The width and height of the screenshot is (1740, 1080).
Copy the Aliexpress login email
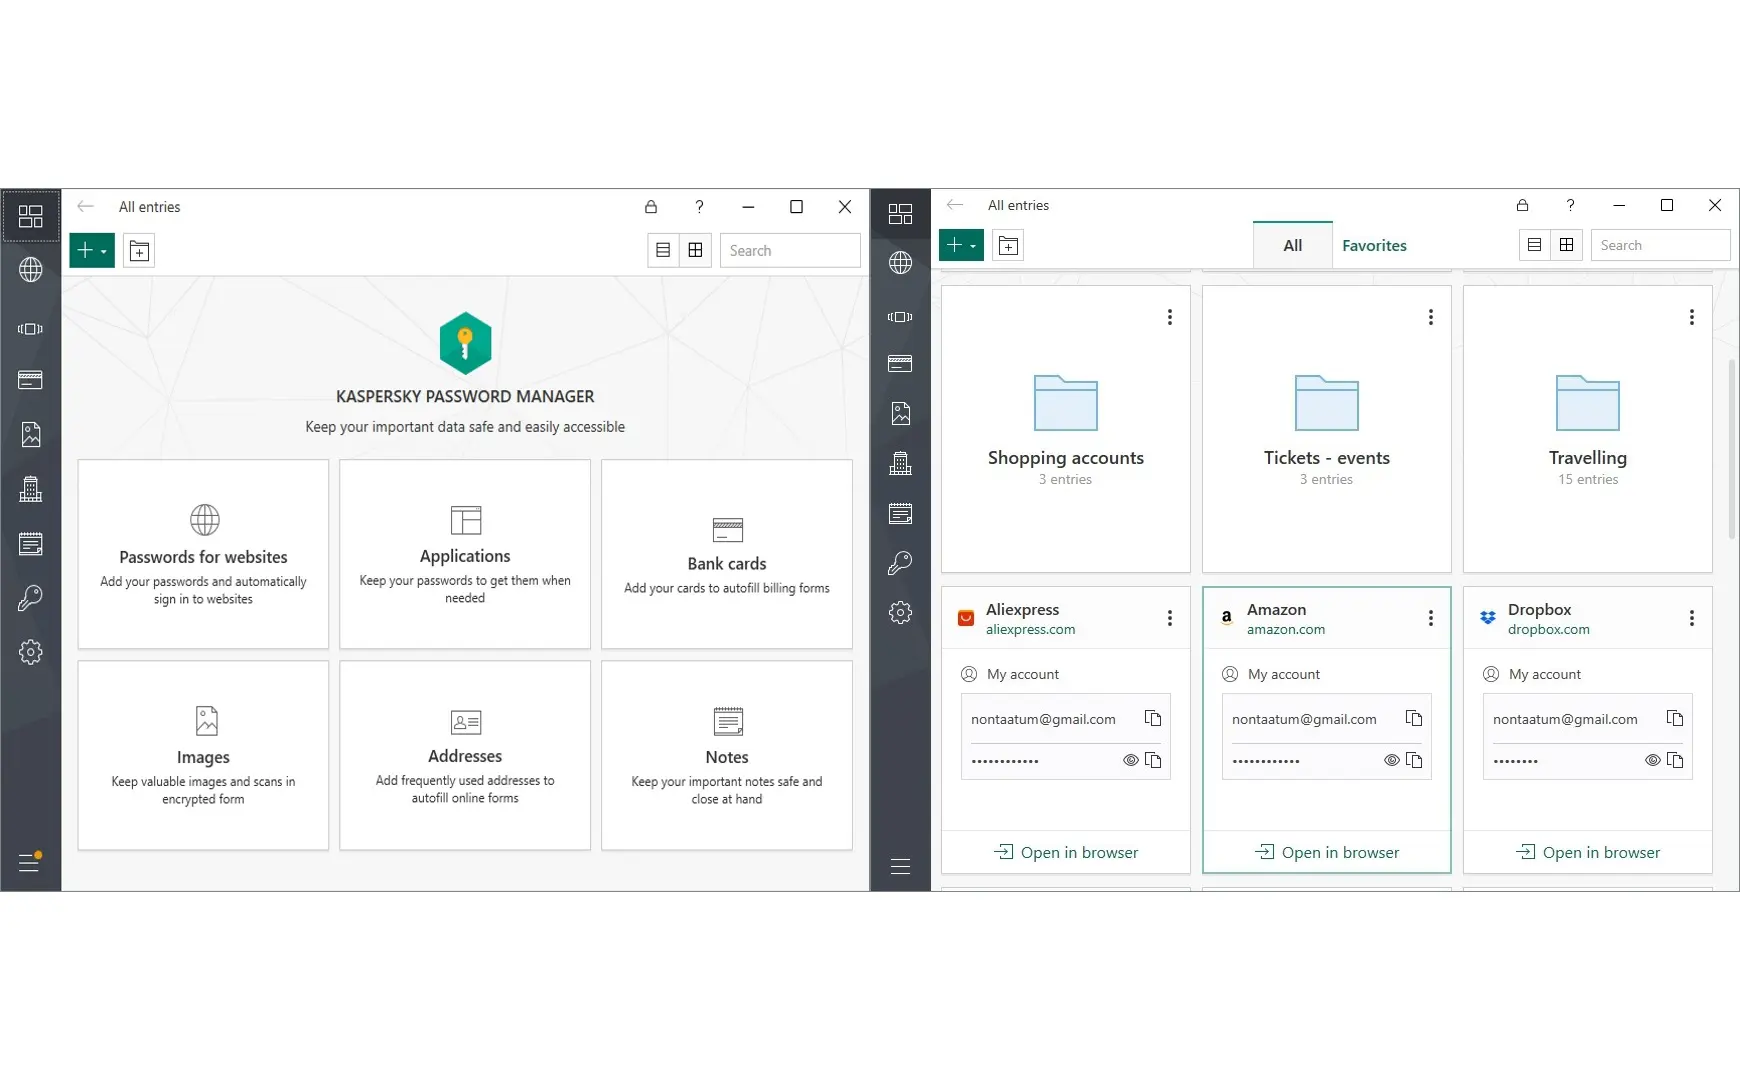[1153, 718]
